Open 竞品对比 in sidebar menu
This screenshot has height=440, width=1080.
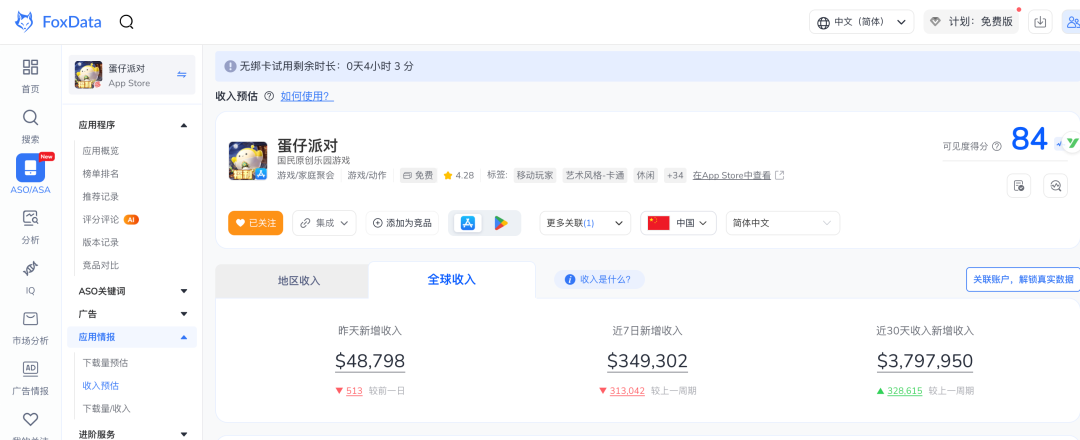[101, 265]
